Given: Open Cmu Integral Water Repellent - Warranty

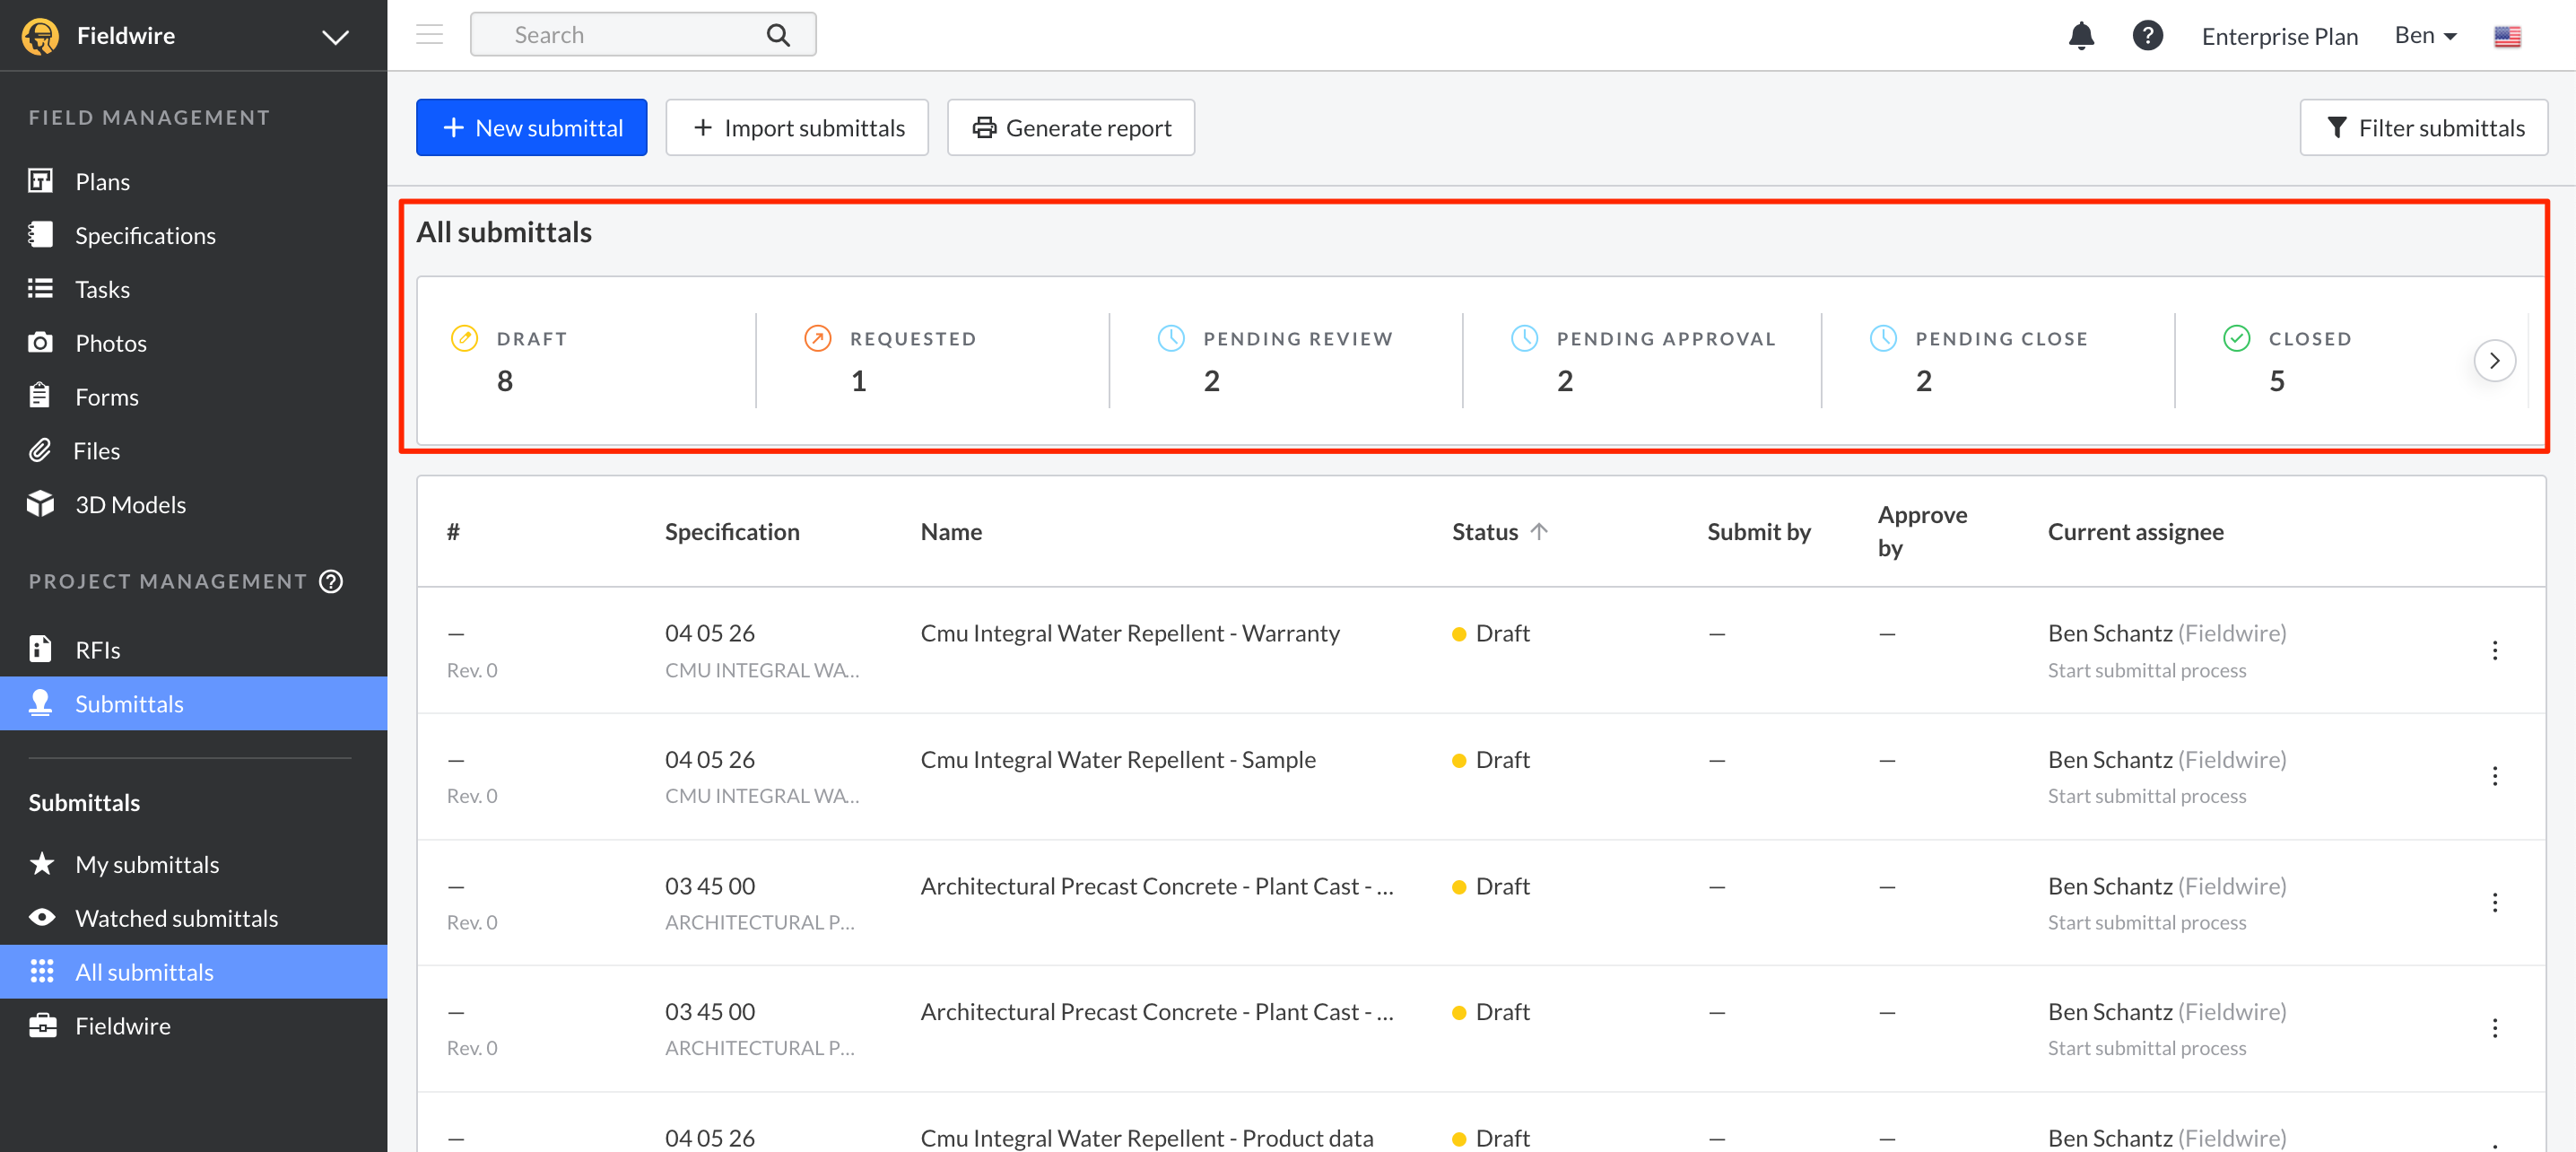Looking at the screenshot, I should pos(1130,633).
